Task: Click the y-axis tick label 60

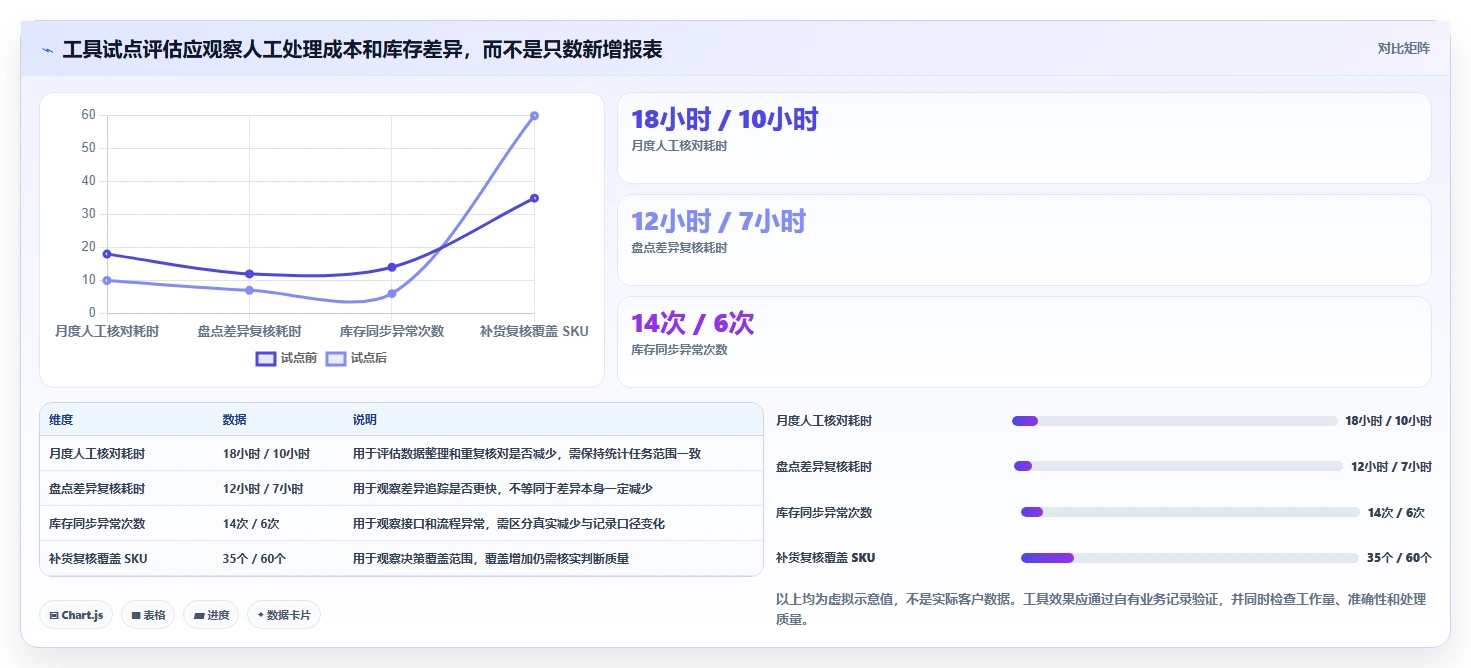Action: [88, 115]
